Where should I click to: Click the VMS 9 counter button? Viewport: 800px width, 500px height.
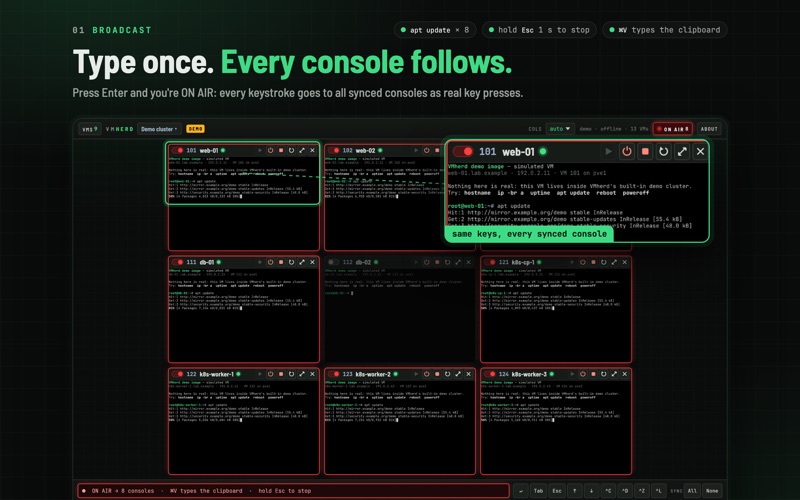click(x=90, y=129)
